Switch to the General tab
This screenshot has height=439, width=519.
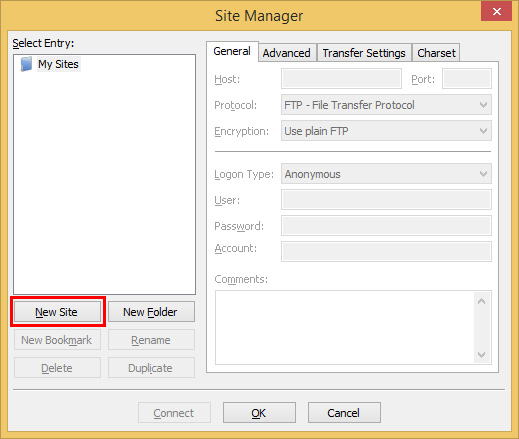232,51
